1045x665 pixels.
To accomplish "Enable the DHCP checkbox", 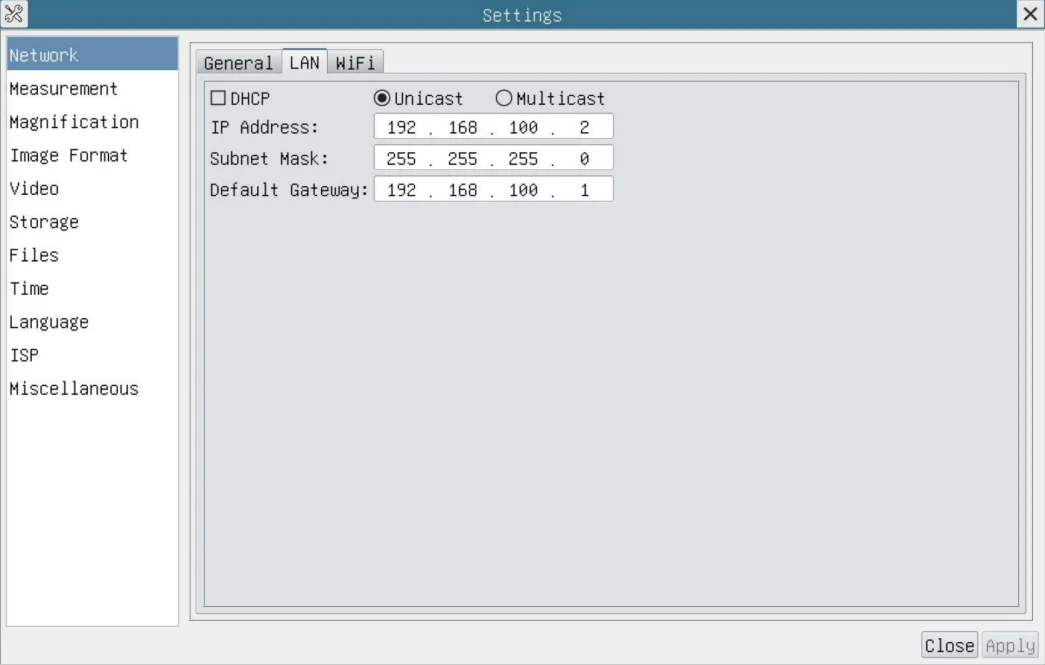I will click(218, 99).
